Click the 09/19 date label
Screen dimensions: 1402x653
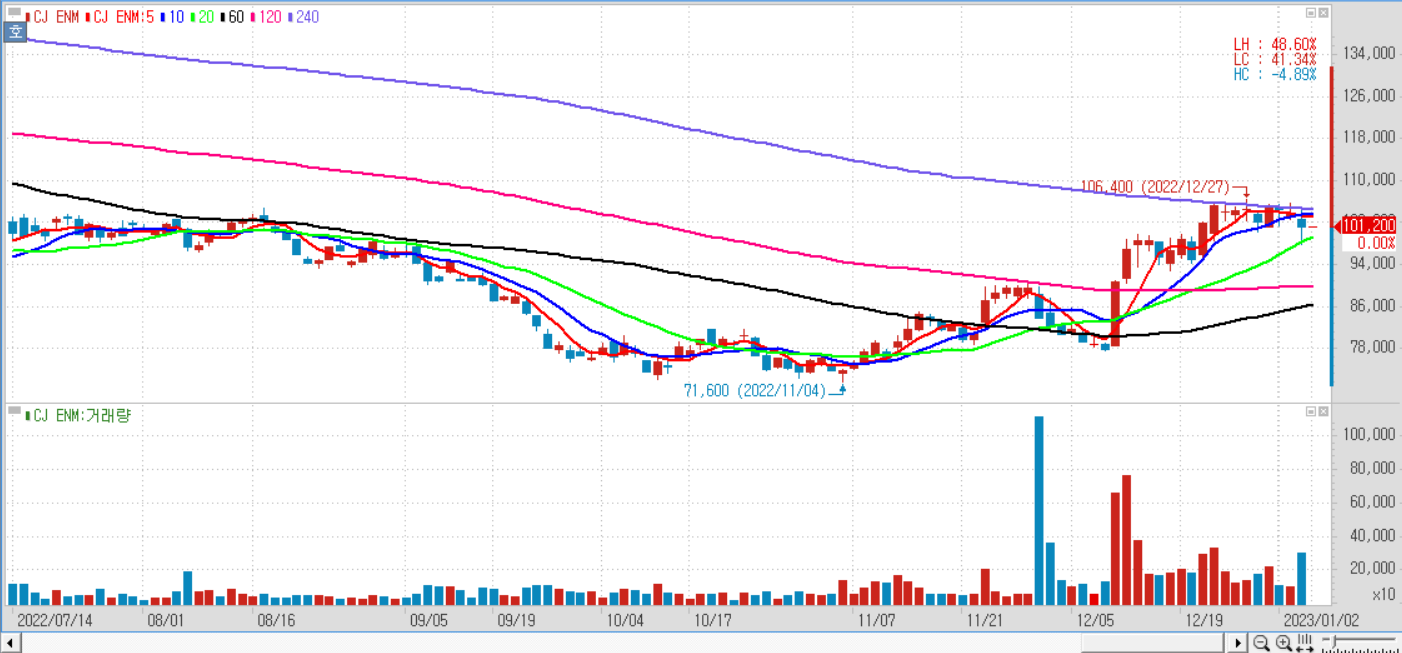517,620
